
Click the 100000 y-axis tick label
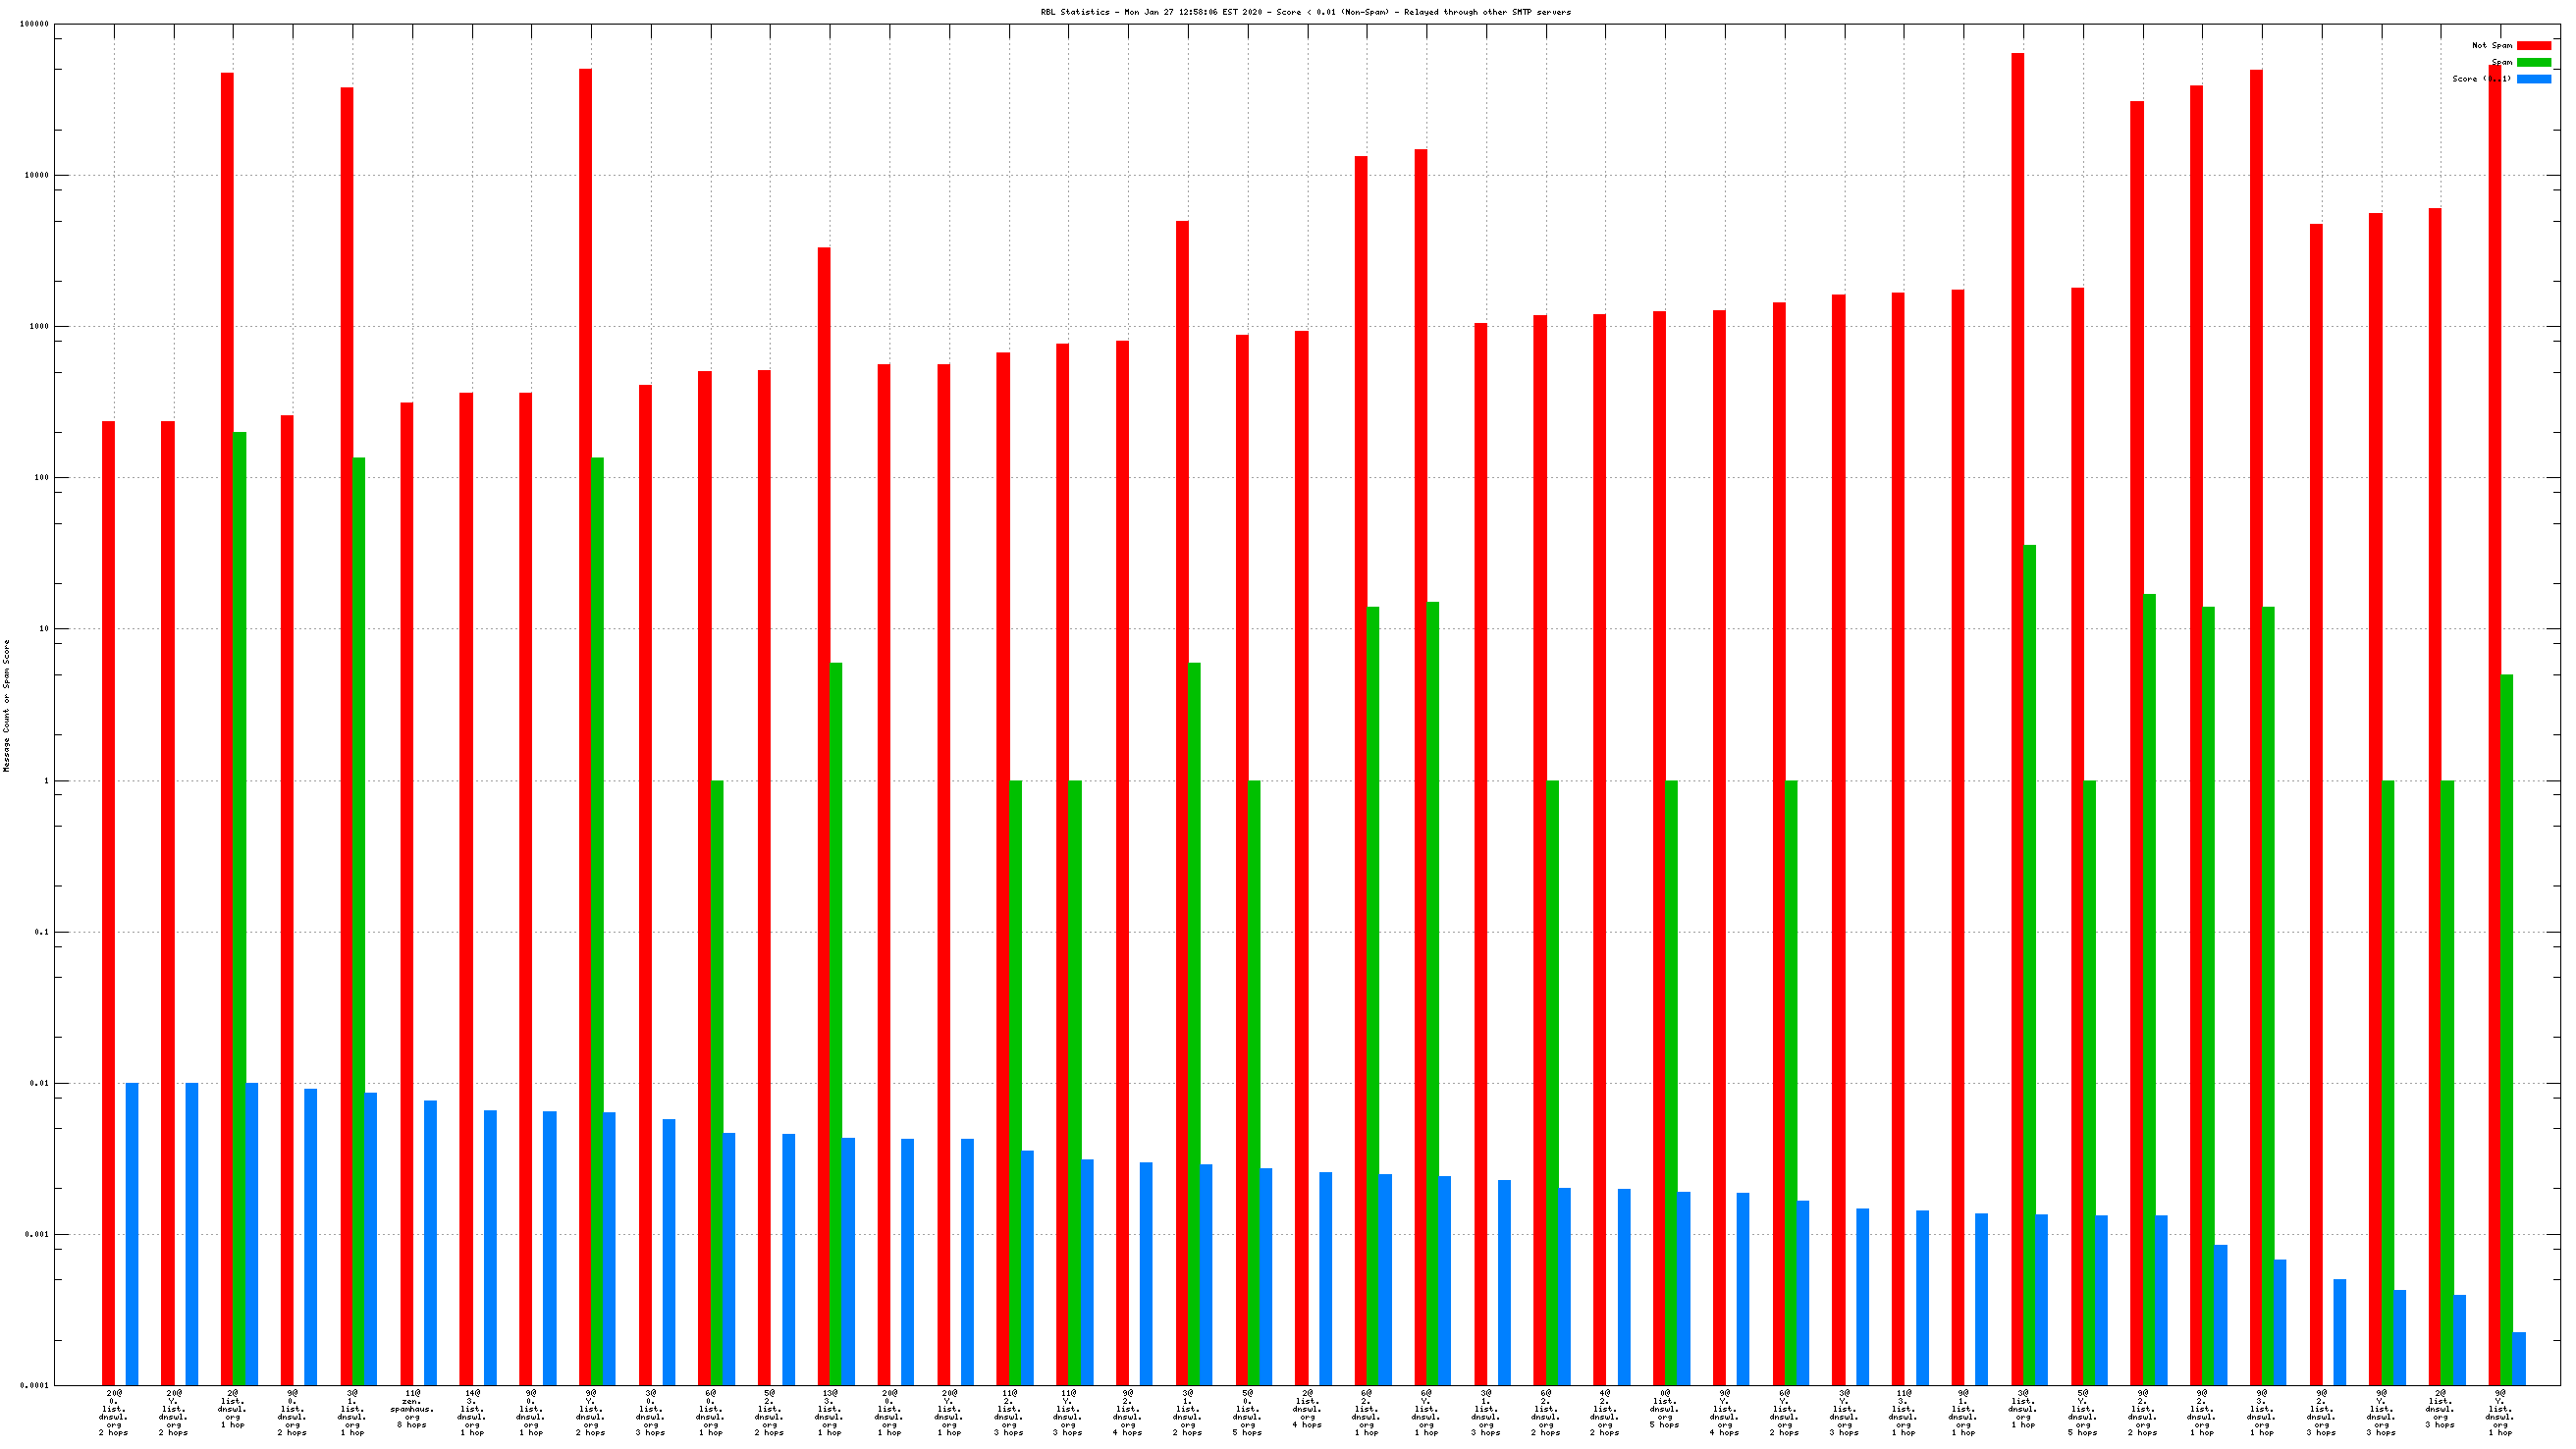point(34,24)
